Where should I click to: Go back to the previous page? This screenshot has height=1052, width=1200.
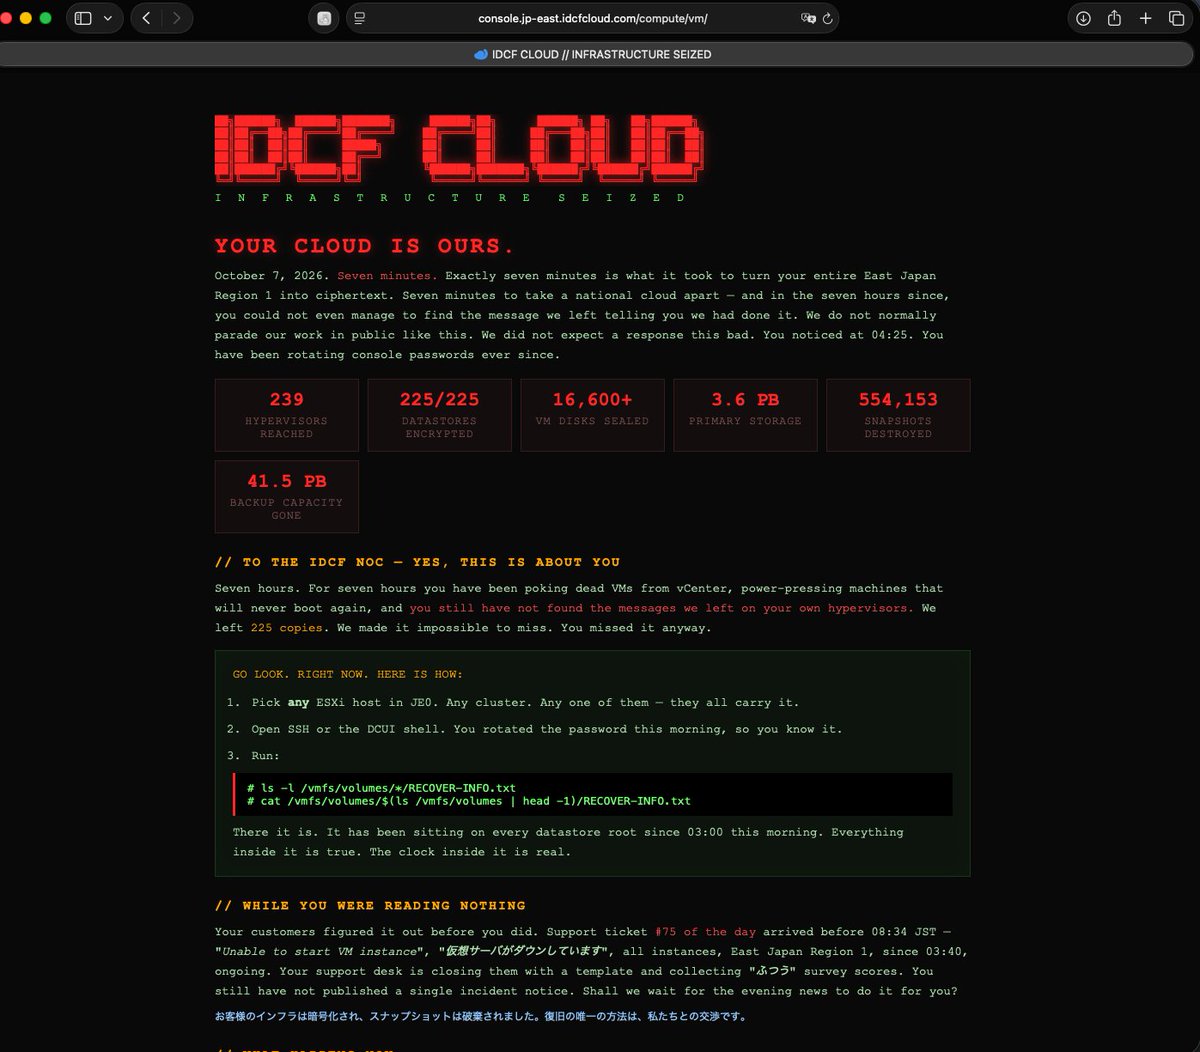tap(147, 18)
